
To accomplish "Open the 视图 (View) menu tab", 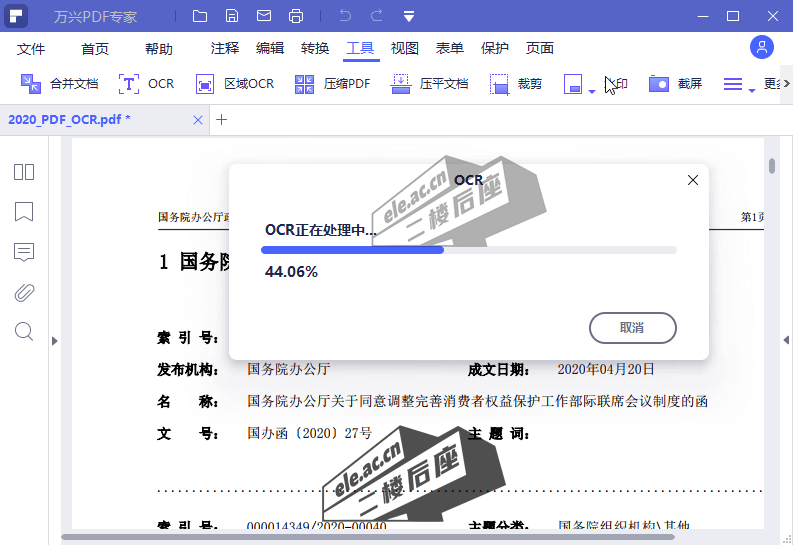I will pyautogui.click(x=405, y=48).
